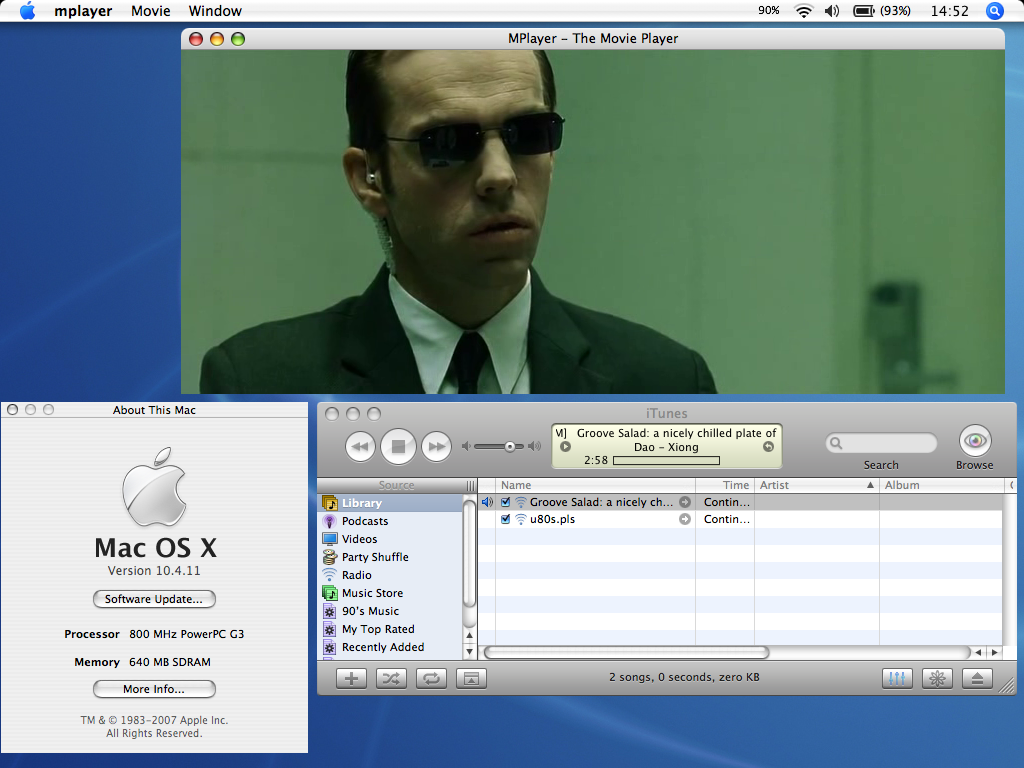Click Software Update in About This Mac
Image resolution: width=1024 pixels, height=768 pixels.
(154, 599)
